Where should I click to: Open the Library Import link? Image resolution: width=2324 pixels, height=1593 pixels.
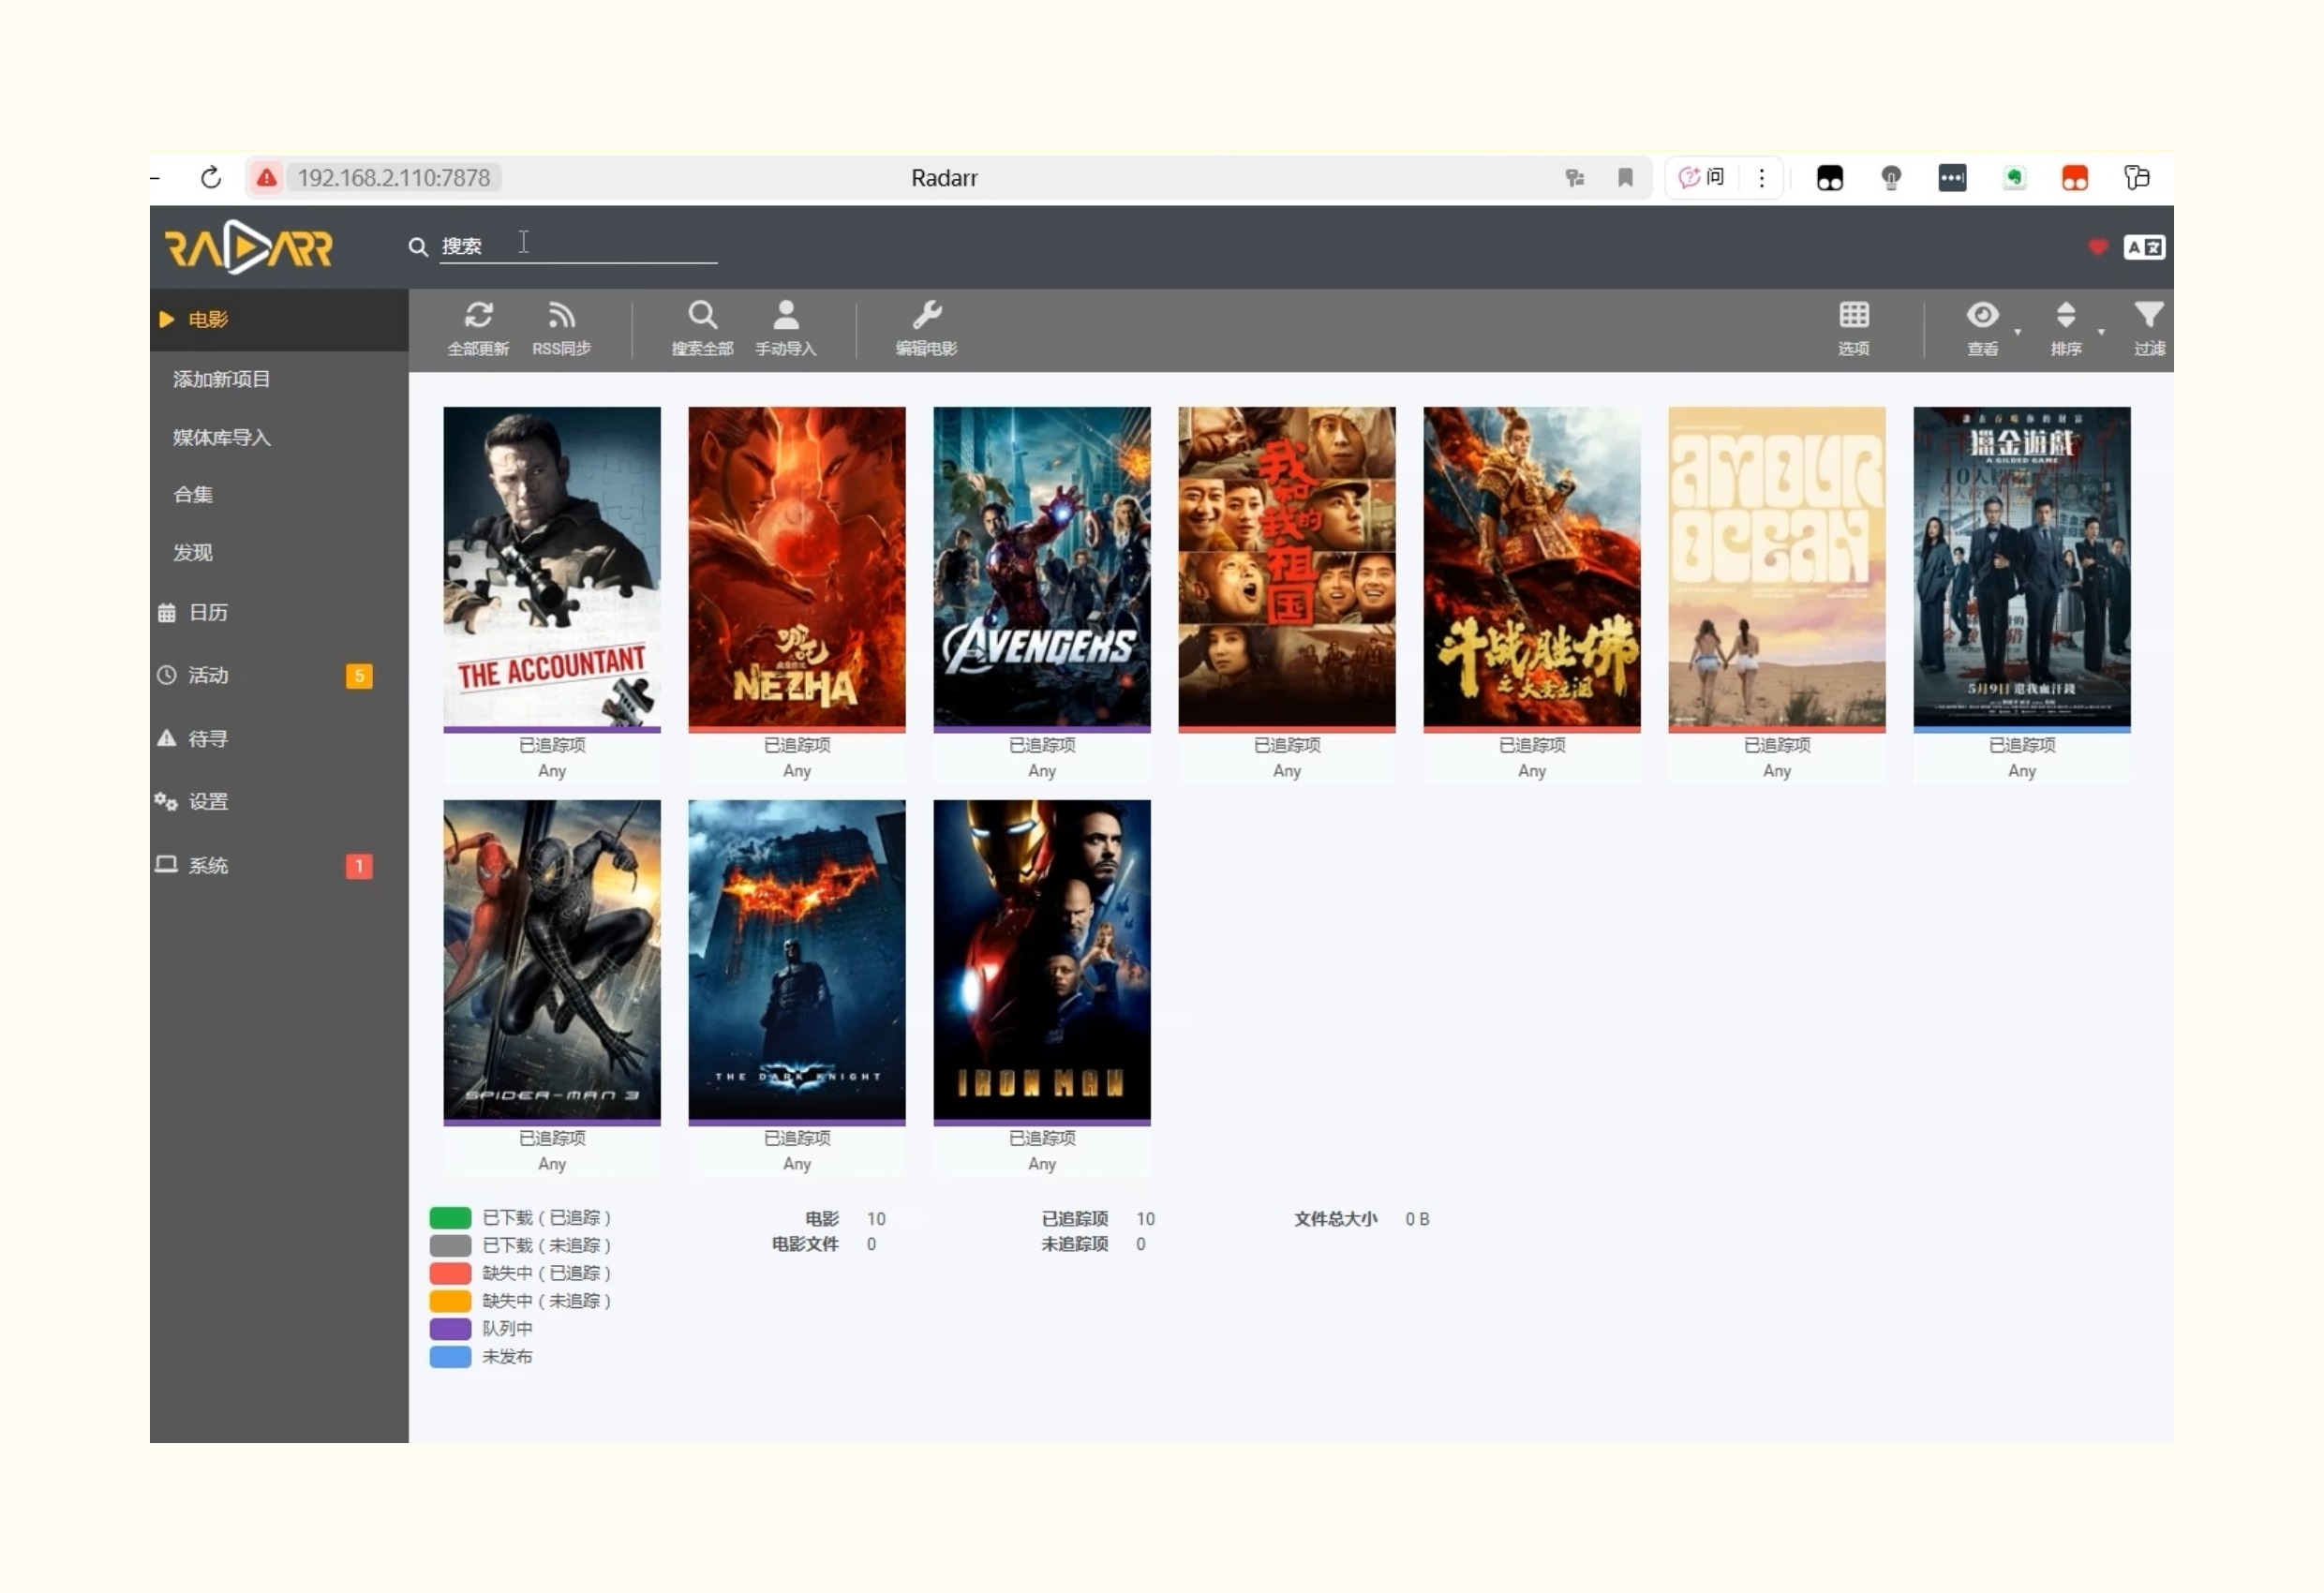coord(221,438)
